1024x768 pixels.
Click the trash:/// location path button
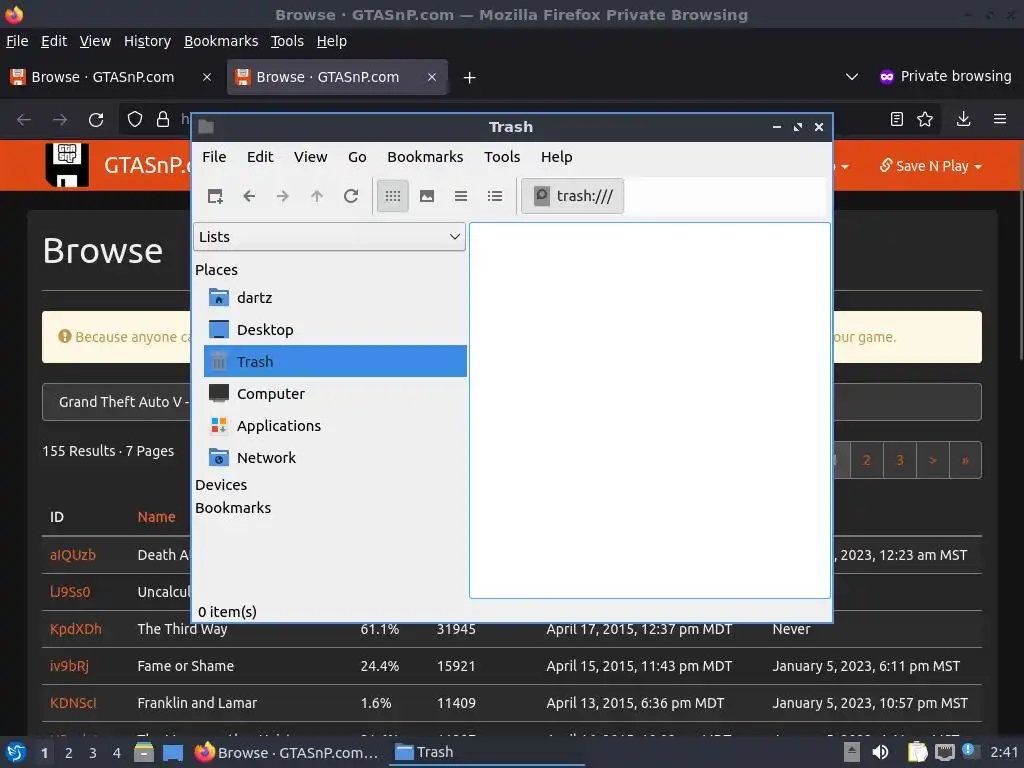click(573, 196)
